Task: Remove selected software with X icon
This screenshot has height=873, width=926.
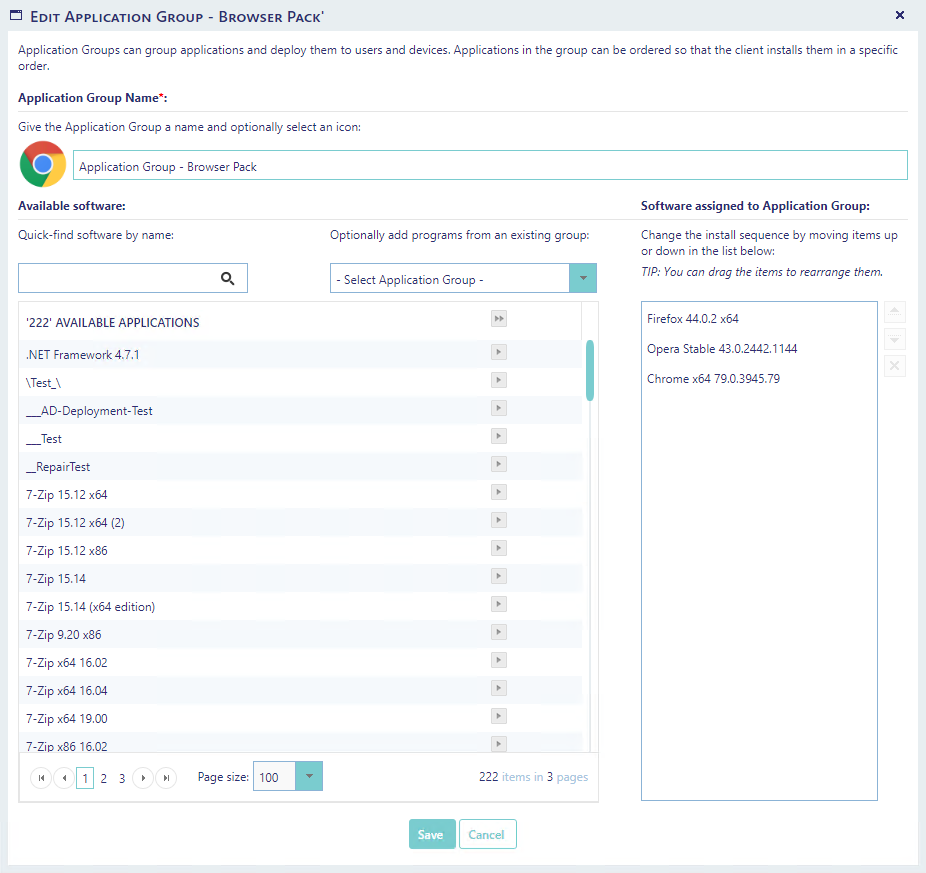Action: coord(895,366)
